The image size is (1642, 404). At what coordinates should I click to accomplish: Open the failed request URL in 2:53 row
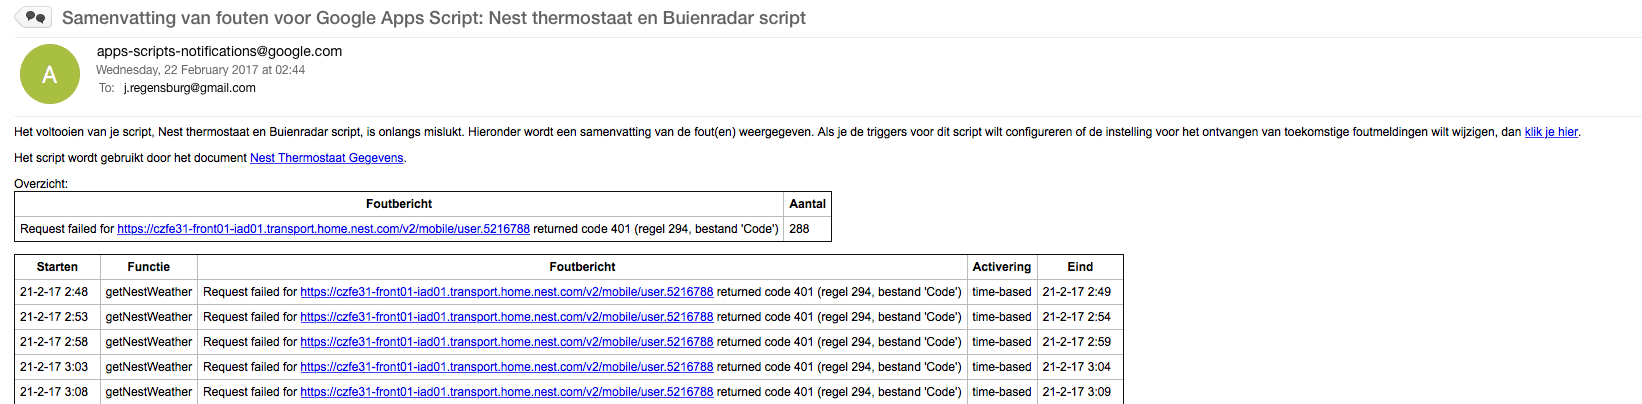(x=506, y=317)
